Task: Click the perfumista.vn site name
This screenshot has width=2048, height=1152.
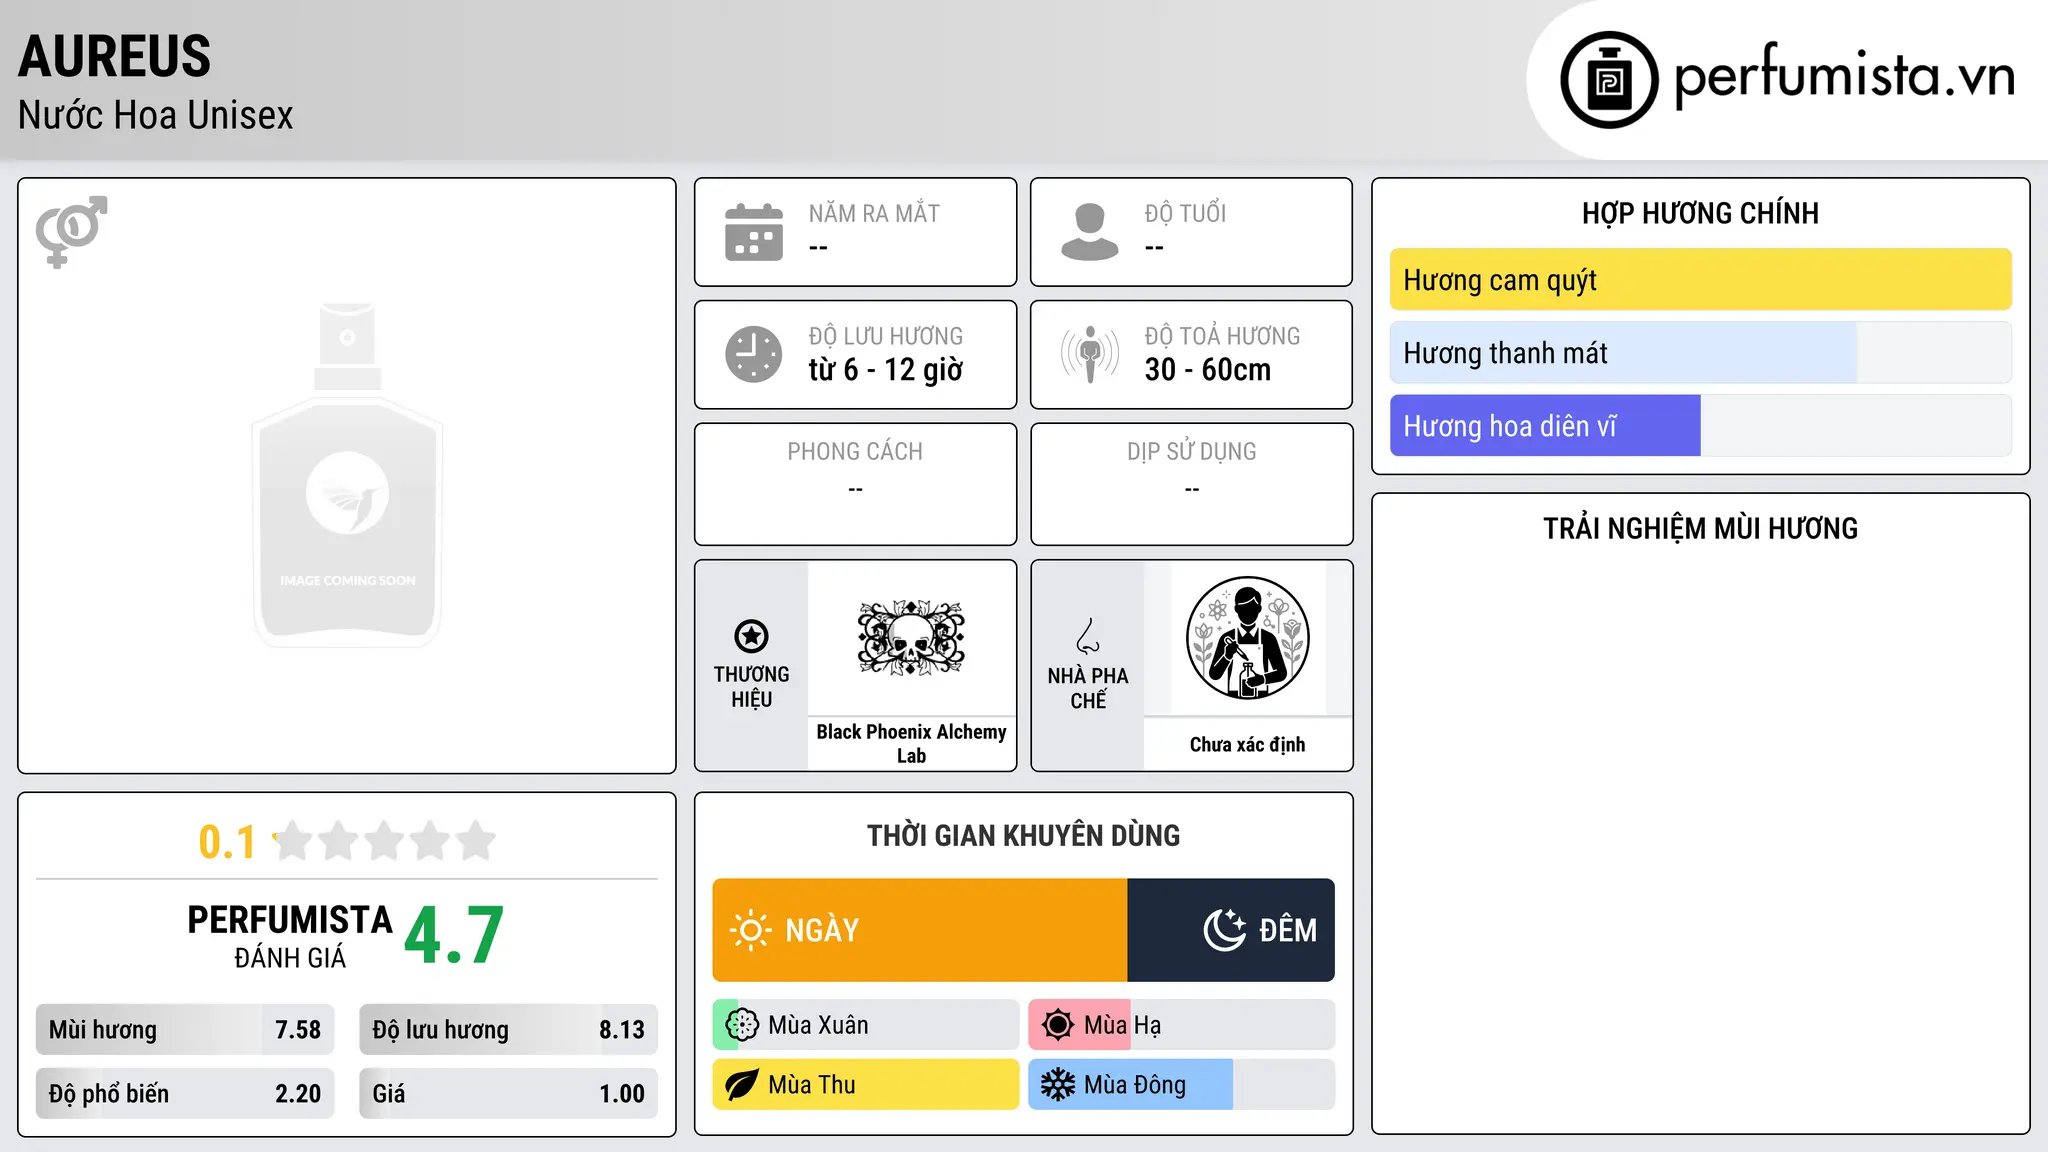Action: pos(1845,76)
